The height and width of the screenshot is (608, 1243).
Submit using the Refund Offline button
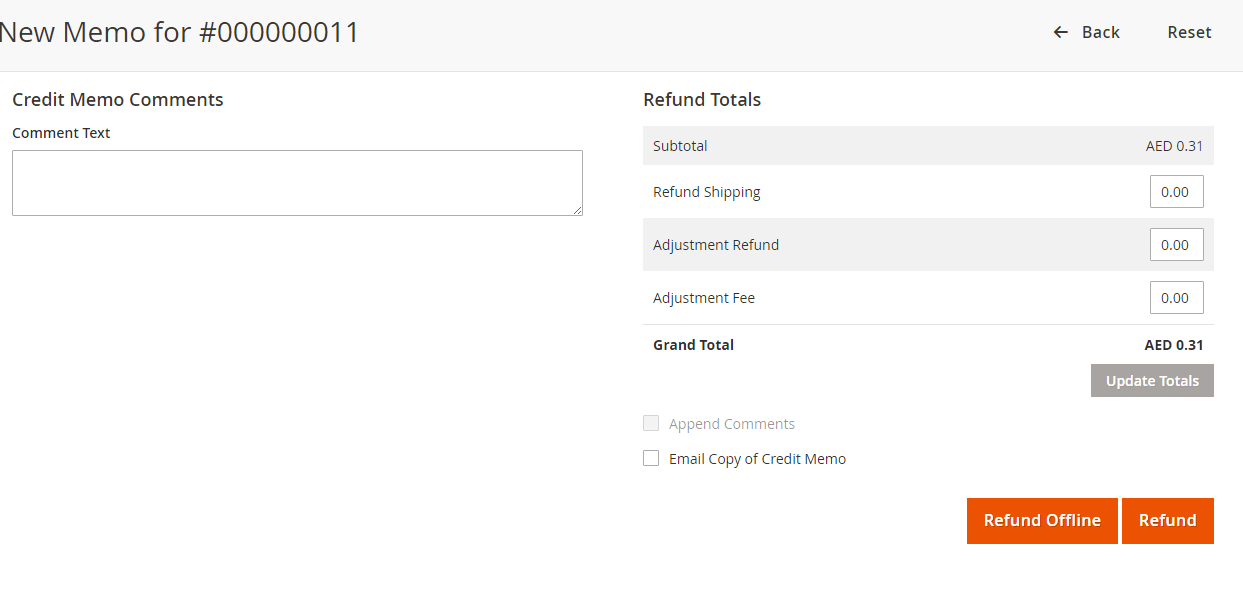[1041, 521]
